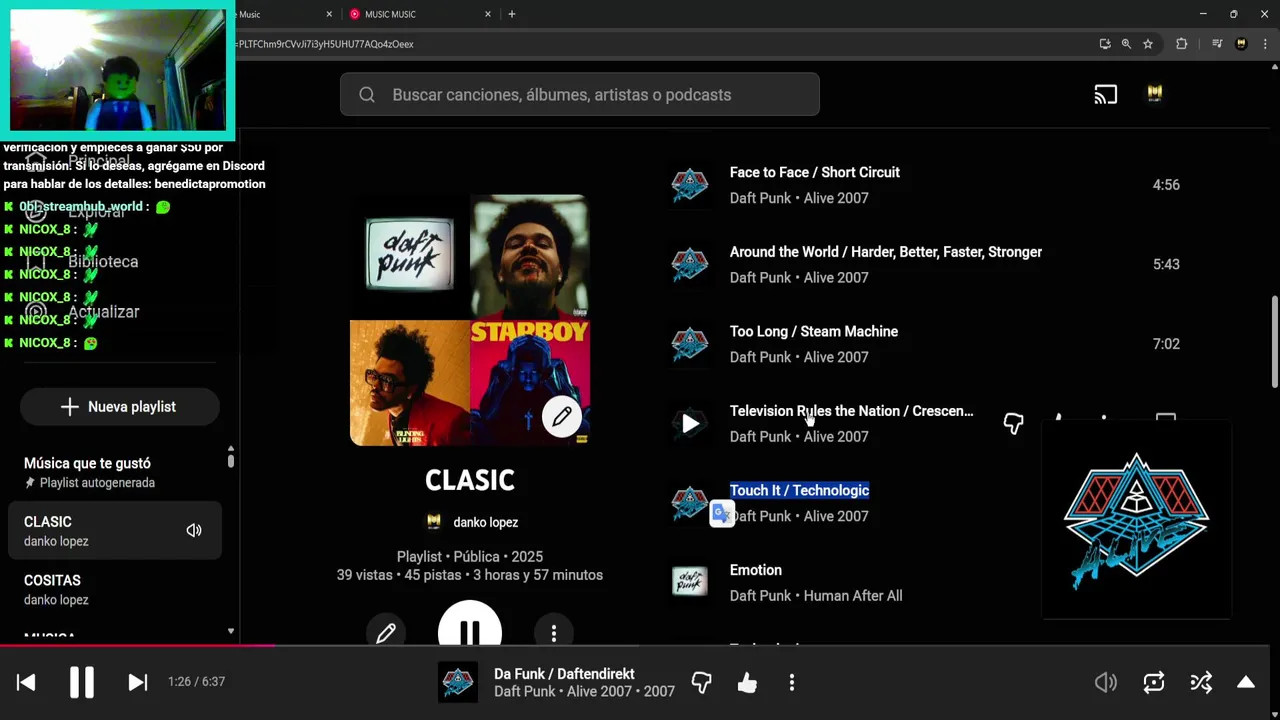Open playlist three-dot options menu

point(553,633)
